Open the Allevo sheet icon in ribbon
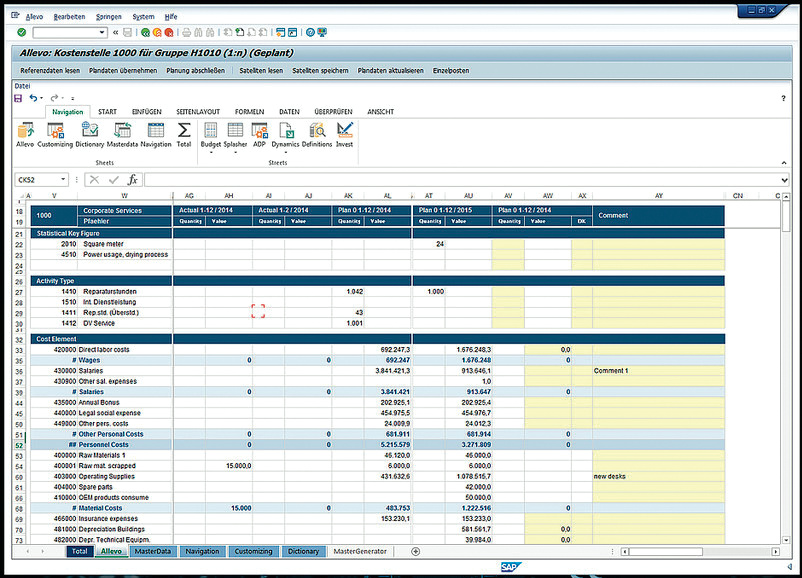Viewport: 802px width, 578px height. (x=25, y=131)
